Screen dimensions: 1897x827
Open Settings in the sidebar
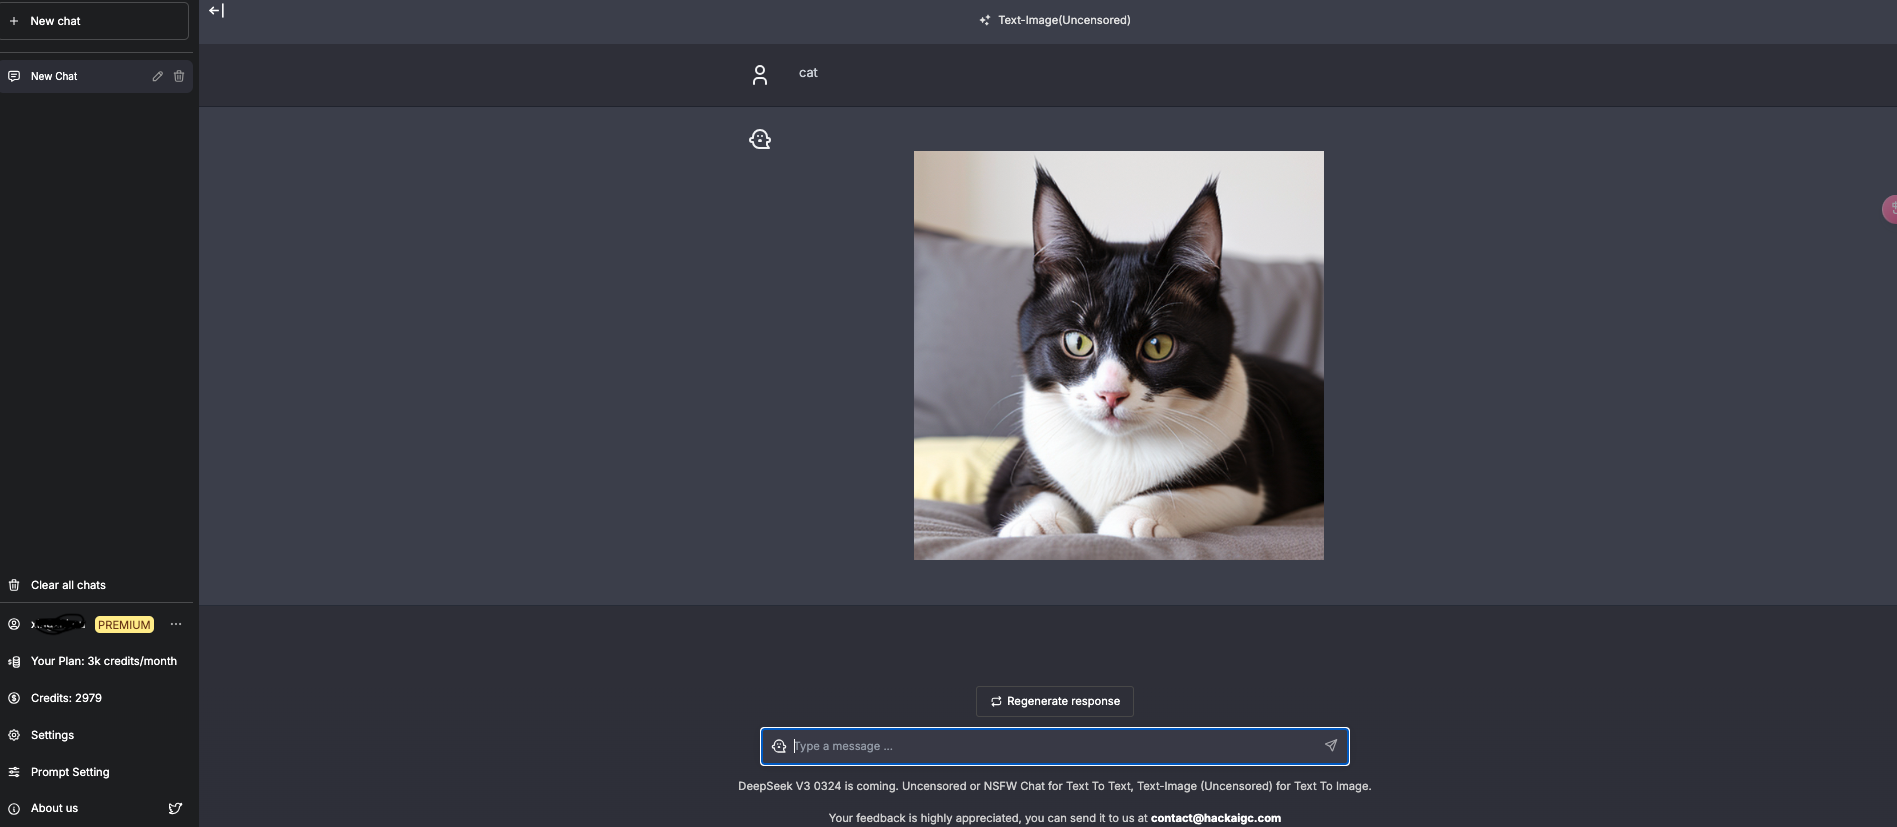point(52,735)
